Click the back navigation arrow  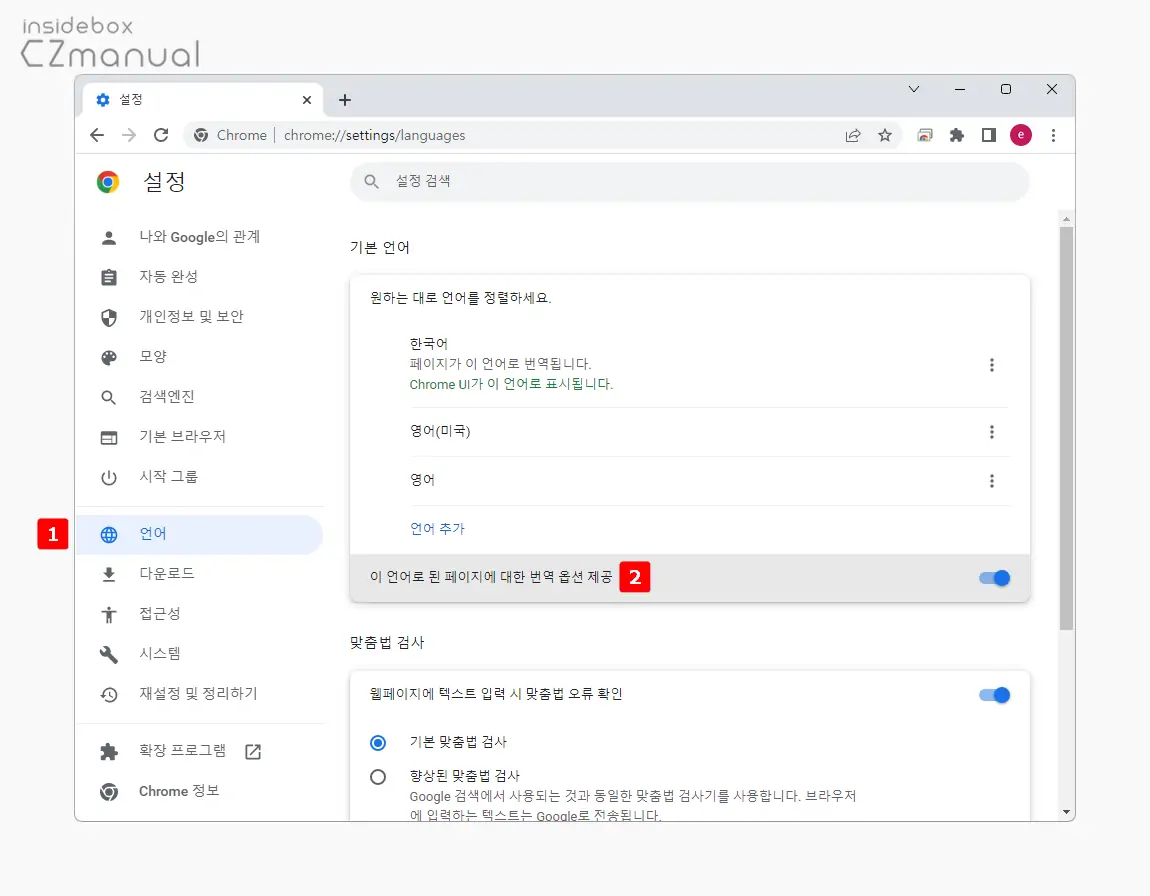(x=96, y=135)
